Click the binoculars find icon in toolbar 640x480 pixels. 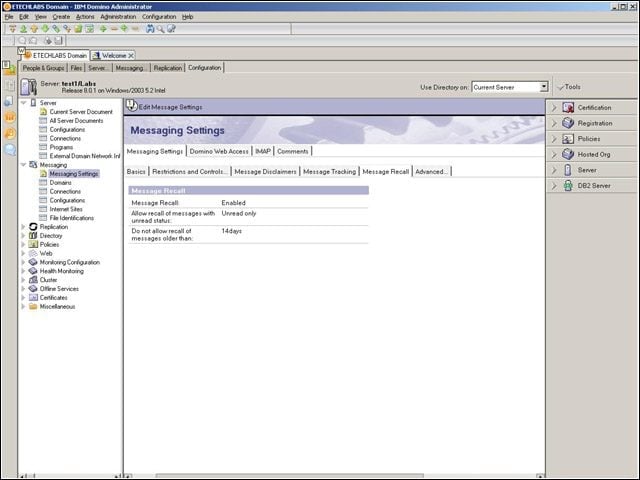[x=150, y=29]
